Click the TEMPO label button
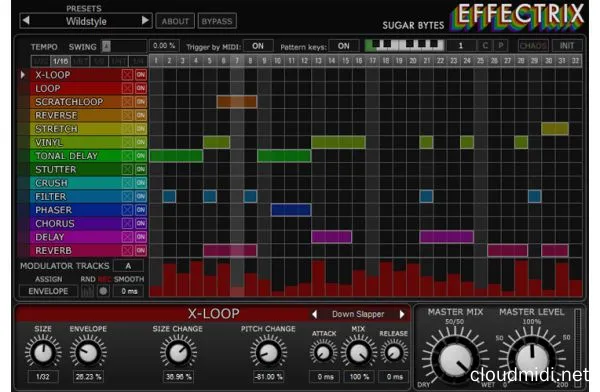 pyautogui.click(x=44, y=47)
